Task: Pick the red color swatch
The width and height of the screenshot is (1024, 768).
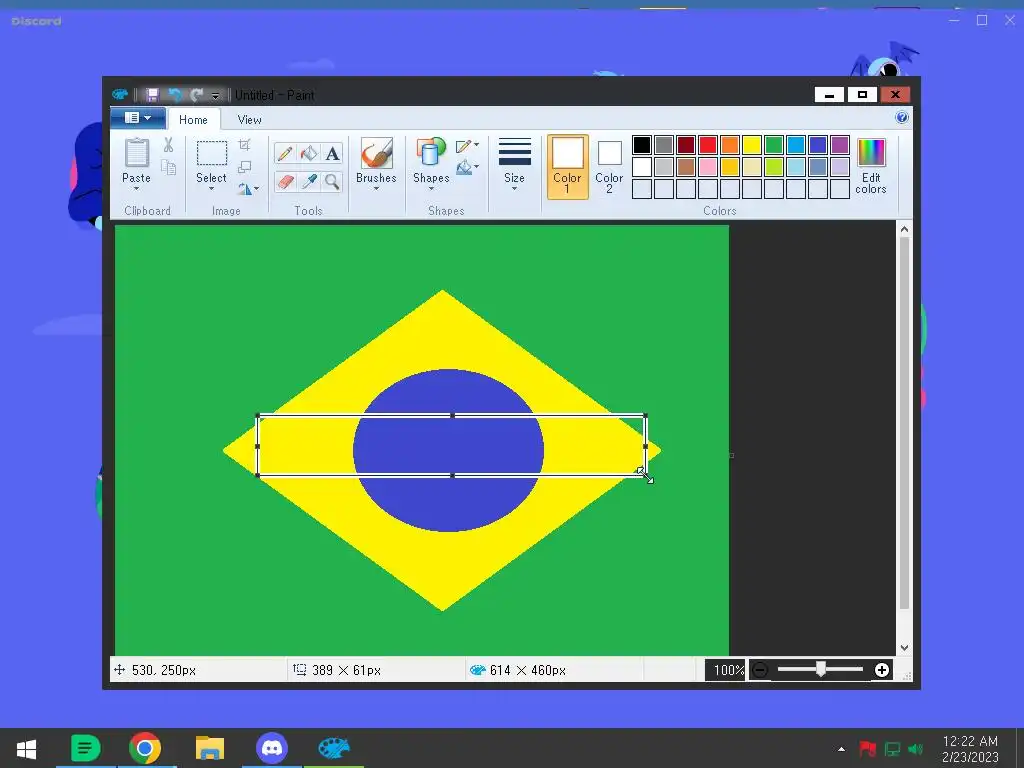Action: (x=708, y=145)
